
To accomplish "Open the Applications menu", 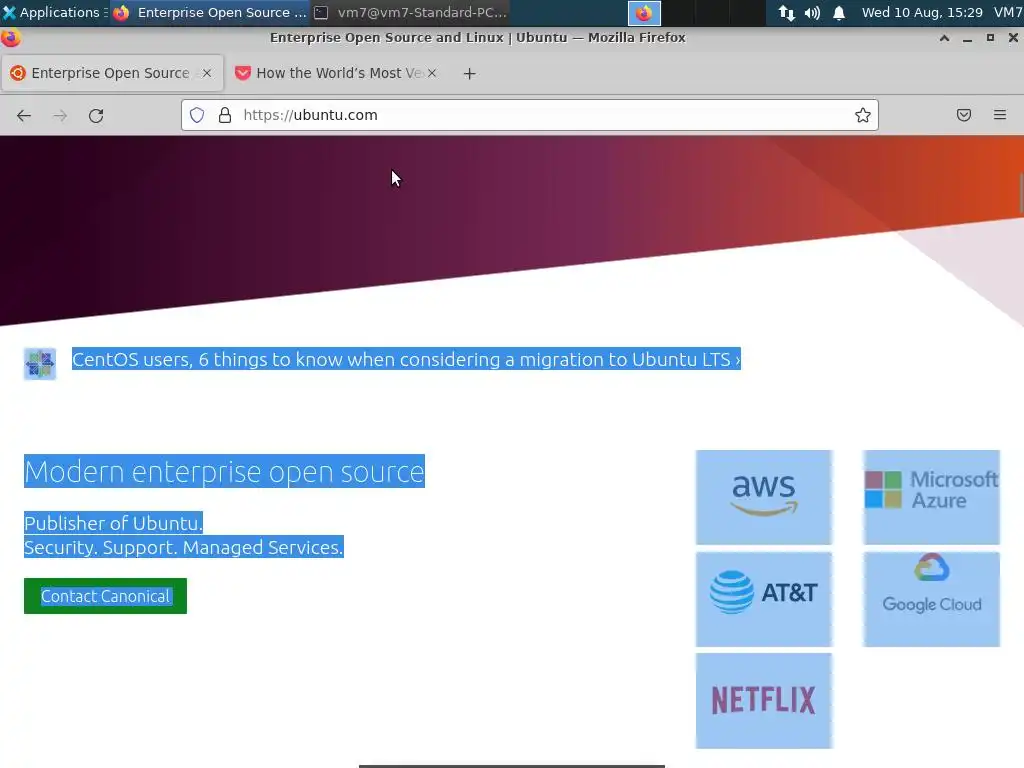I will point(52,12).
